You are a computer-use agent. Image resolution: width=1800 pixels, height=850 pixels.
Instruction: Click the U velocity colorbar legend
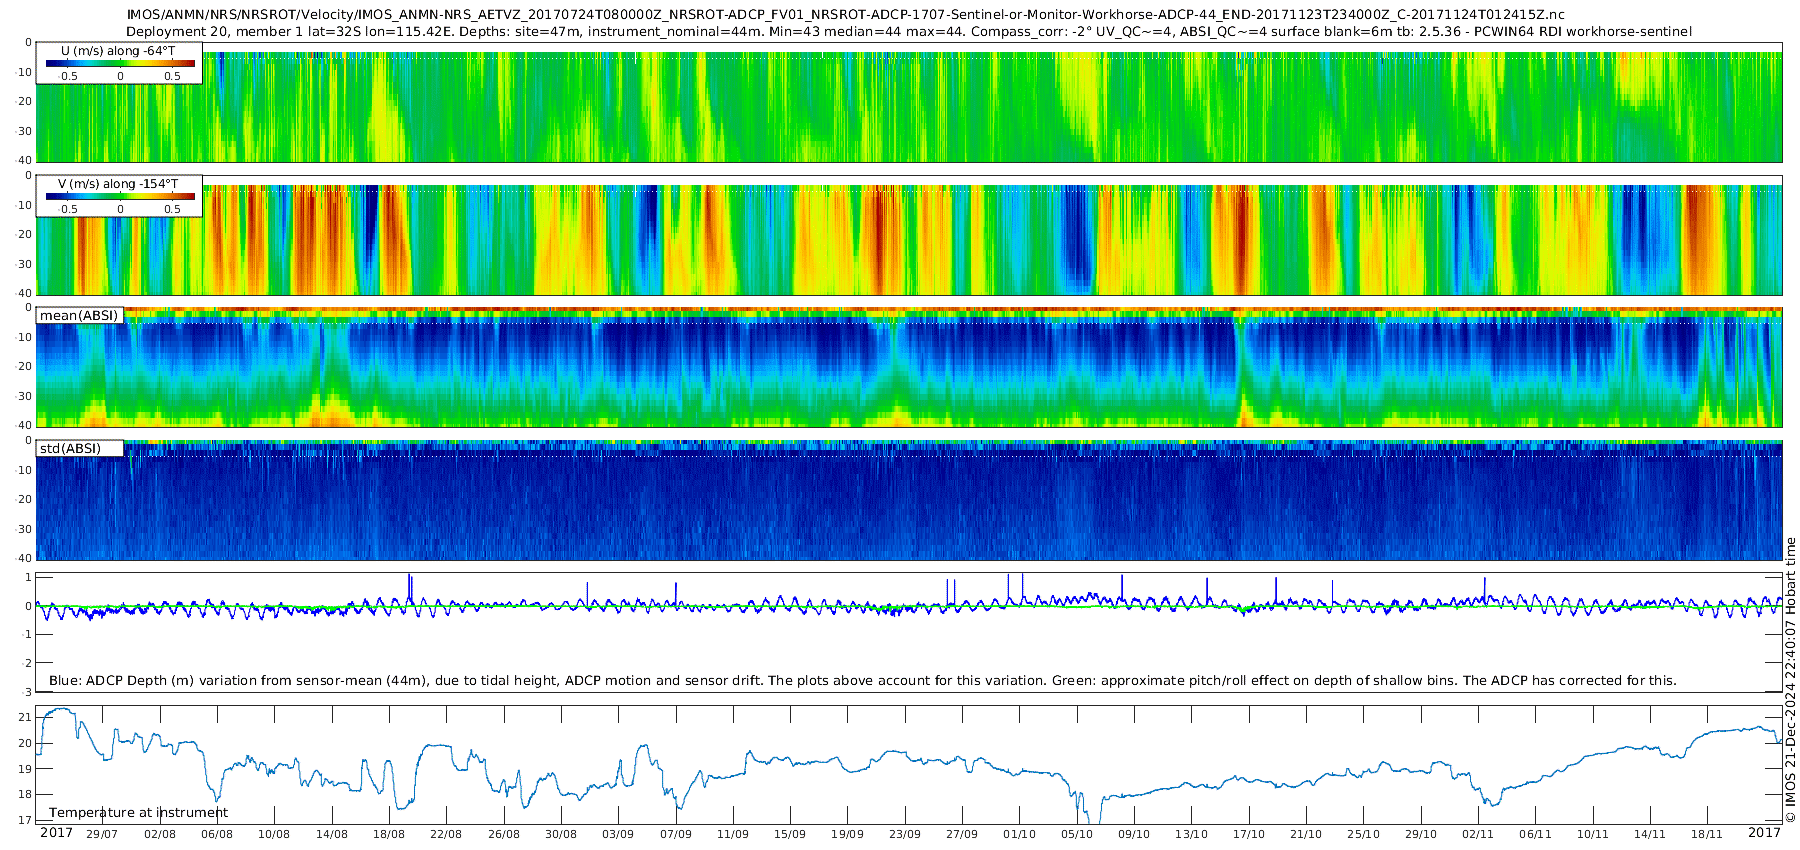point(119,63)
